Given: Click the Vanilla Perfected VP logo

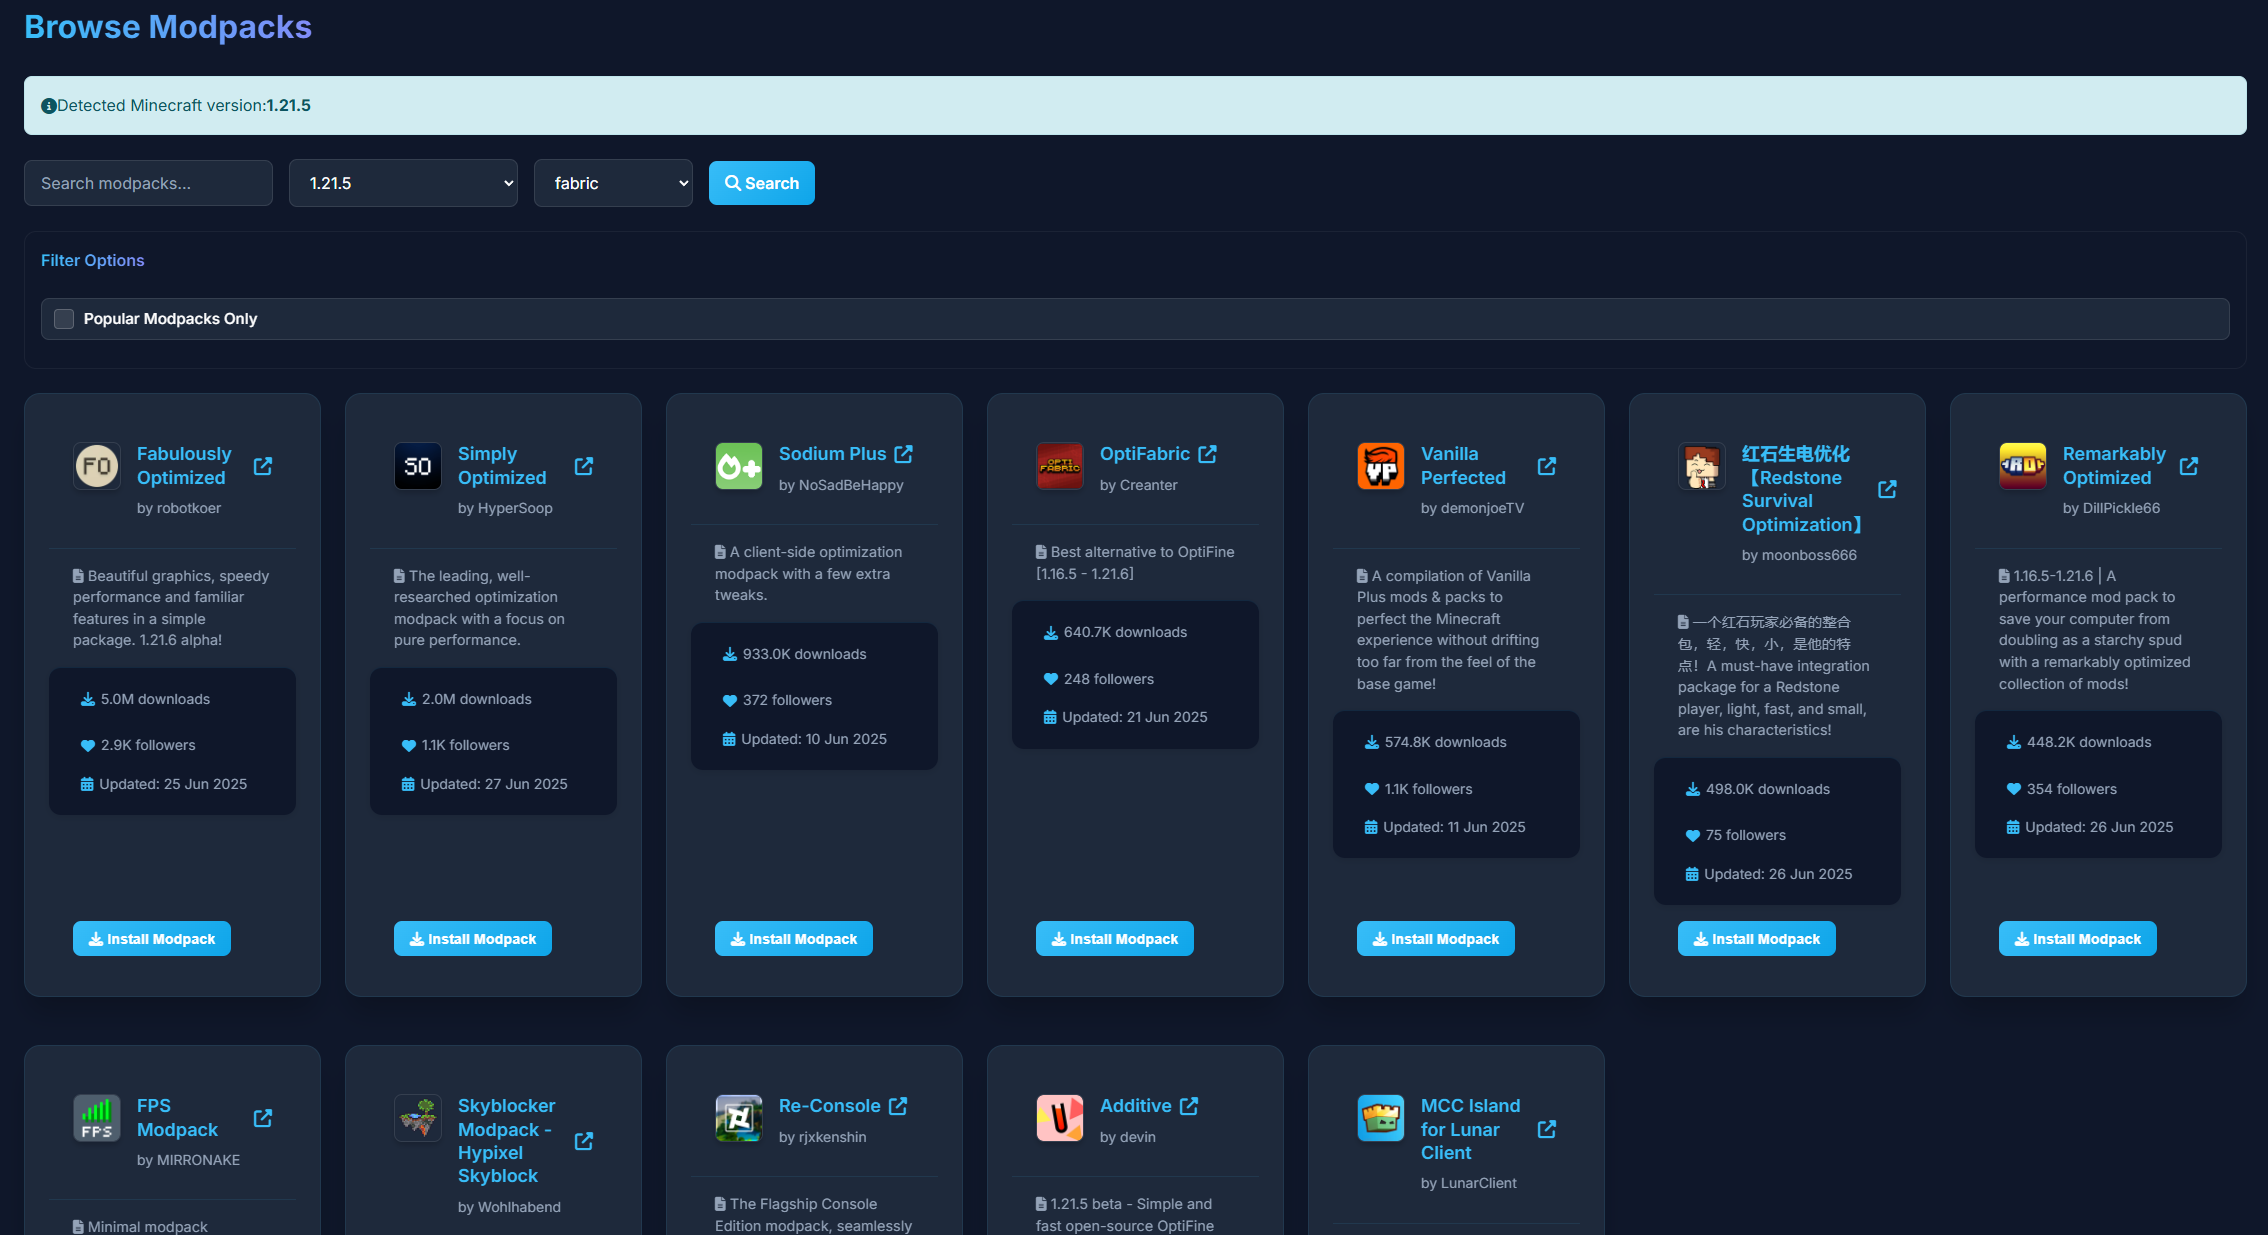Looking at the screenshot, I should [x=1381, y=466].
